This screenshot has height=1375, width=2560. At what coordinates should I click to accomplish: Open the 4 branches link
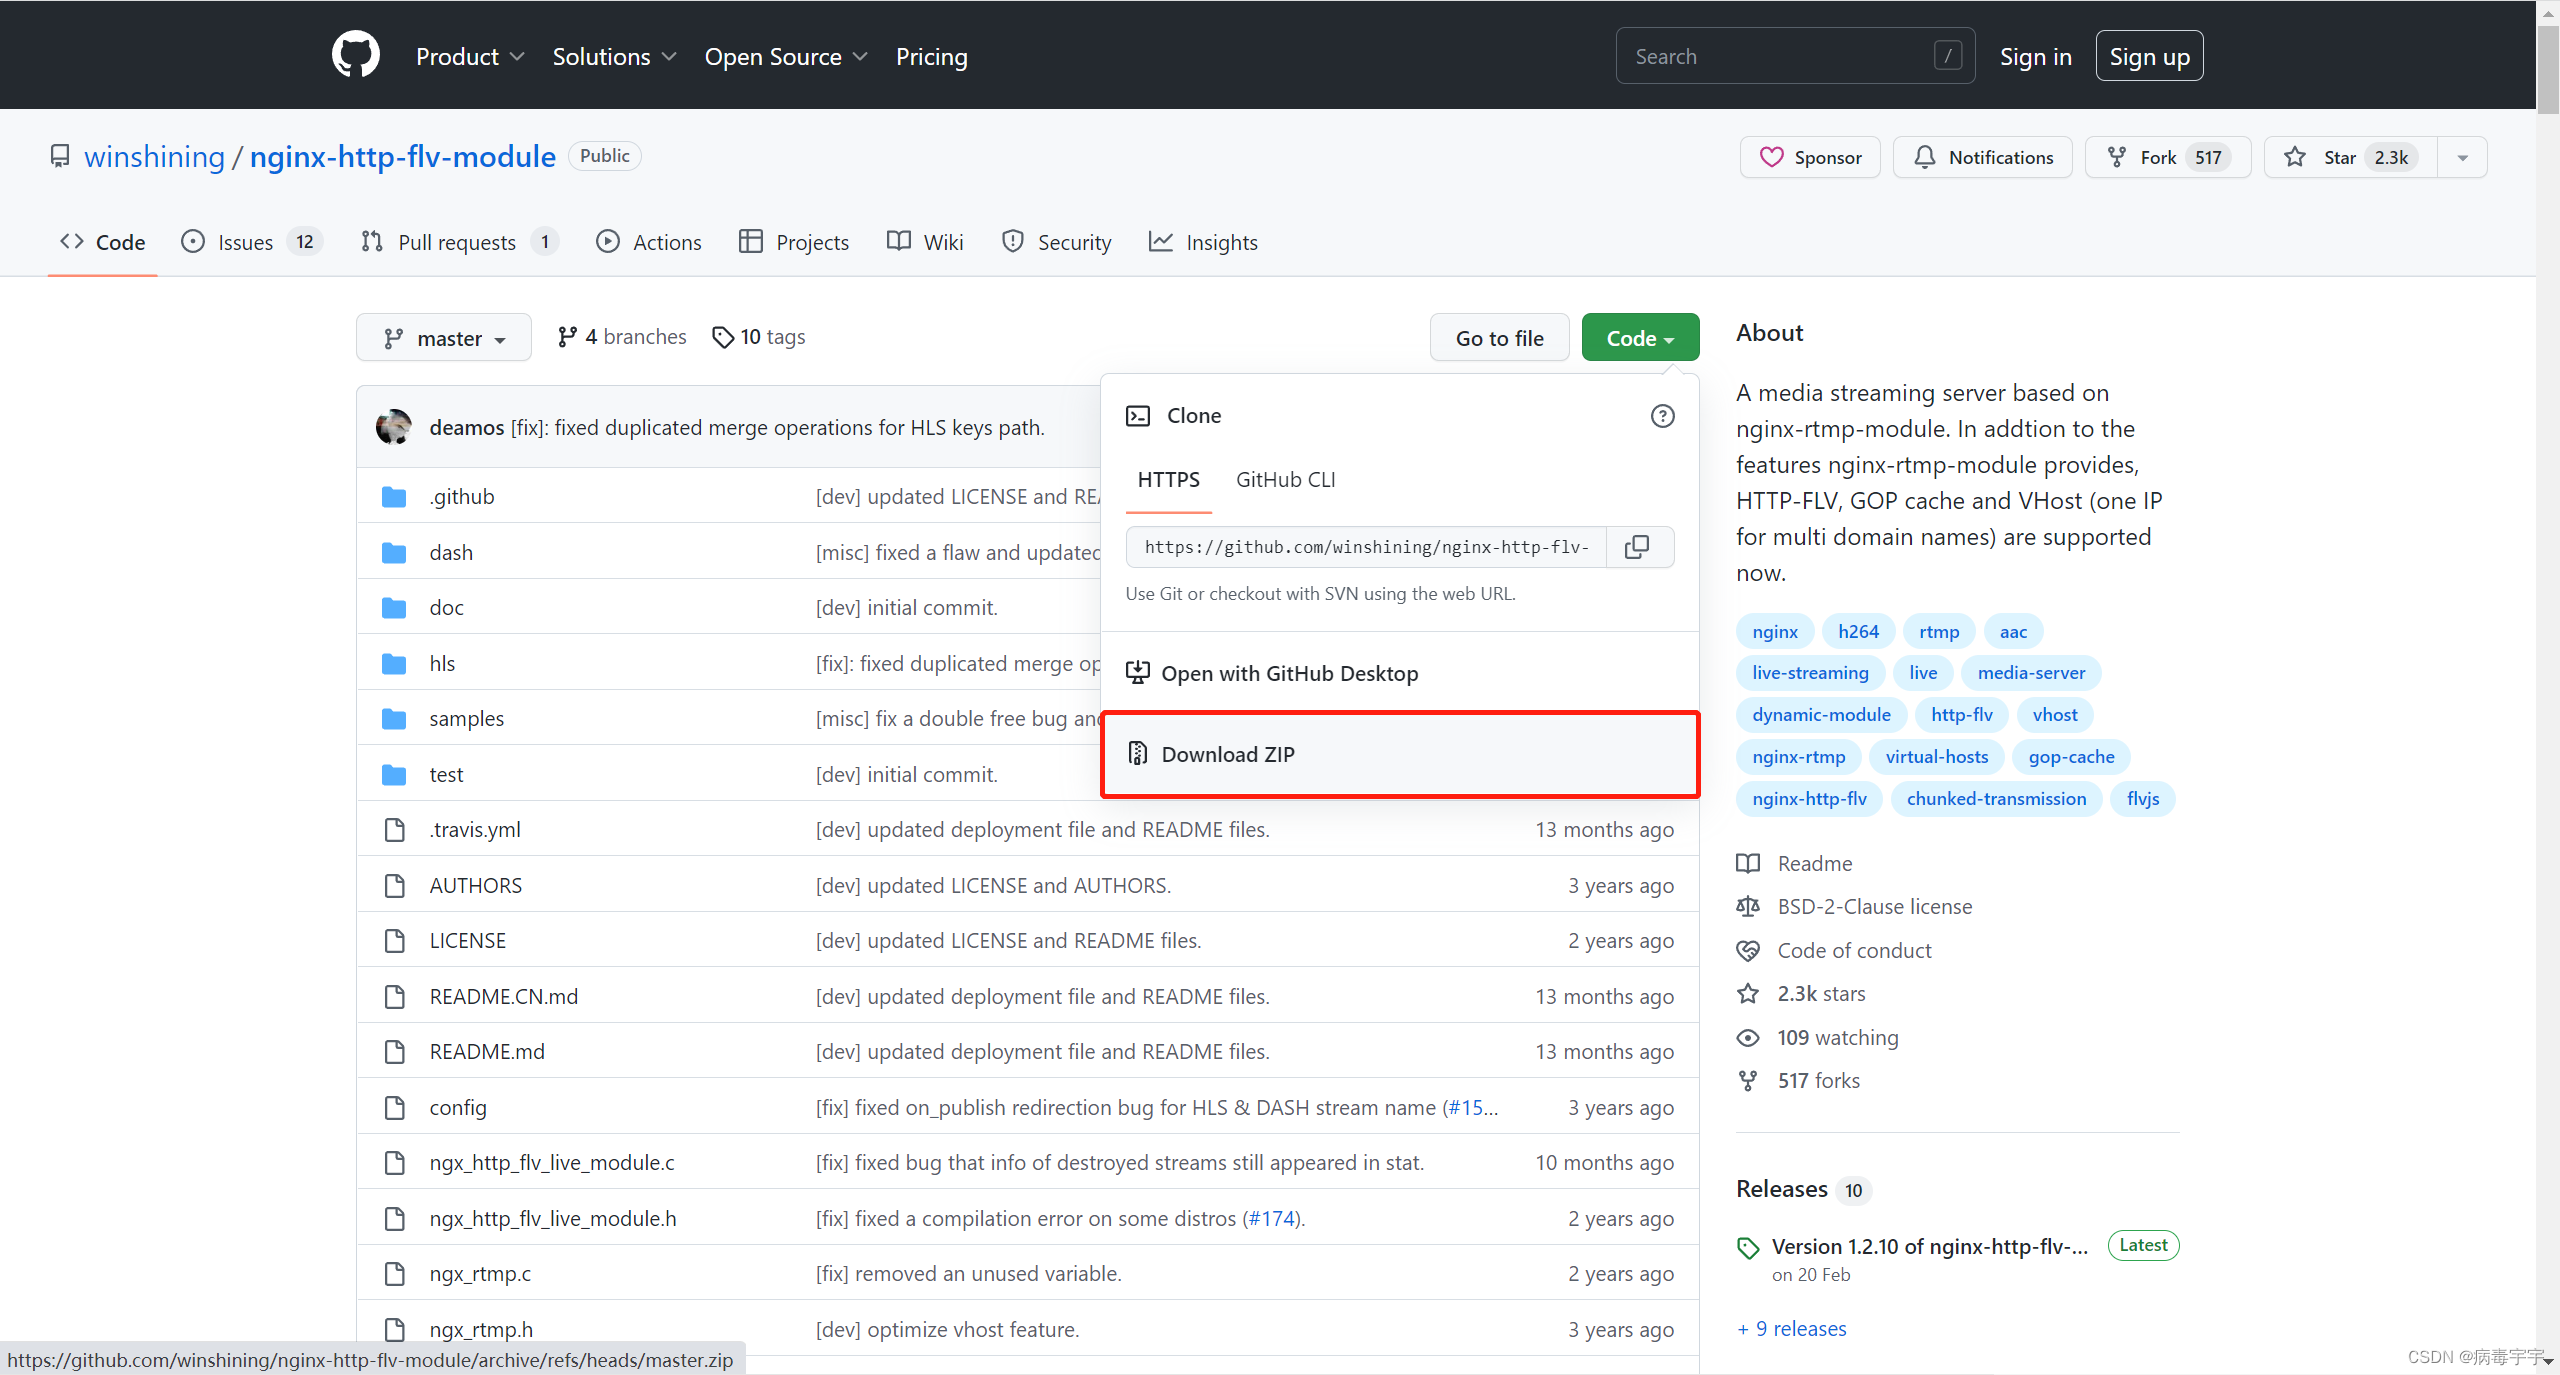click(x=622, y=337)
